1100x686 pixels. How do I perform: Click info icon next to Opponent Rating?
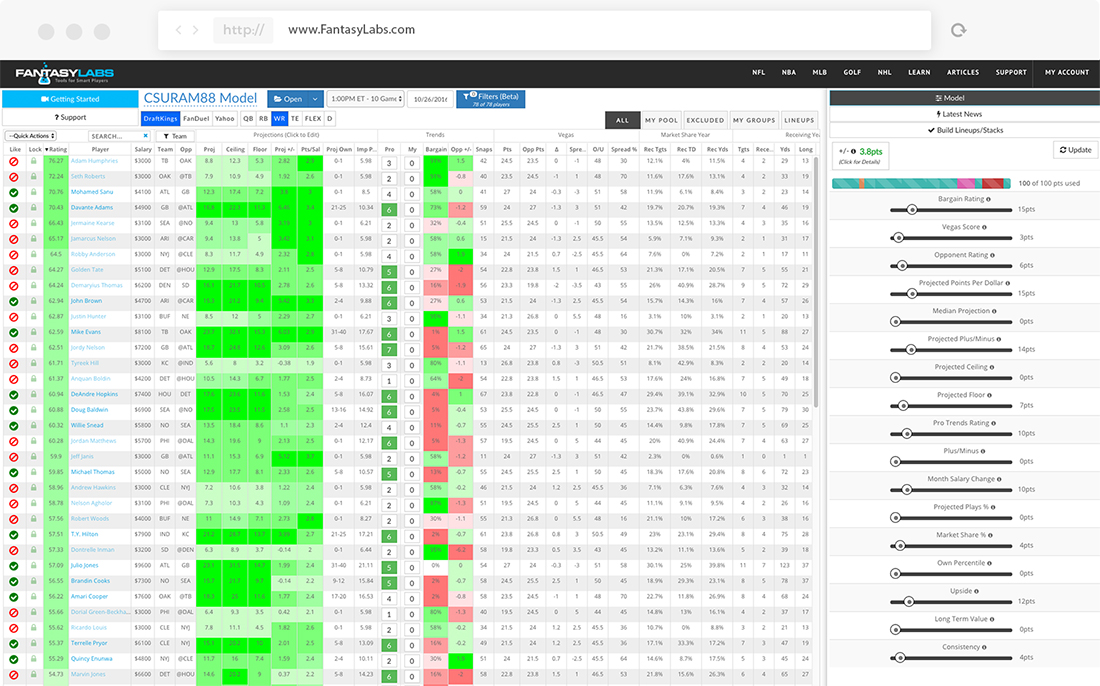coord(992,255)
